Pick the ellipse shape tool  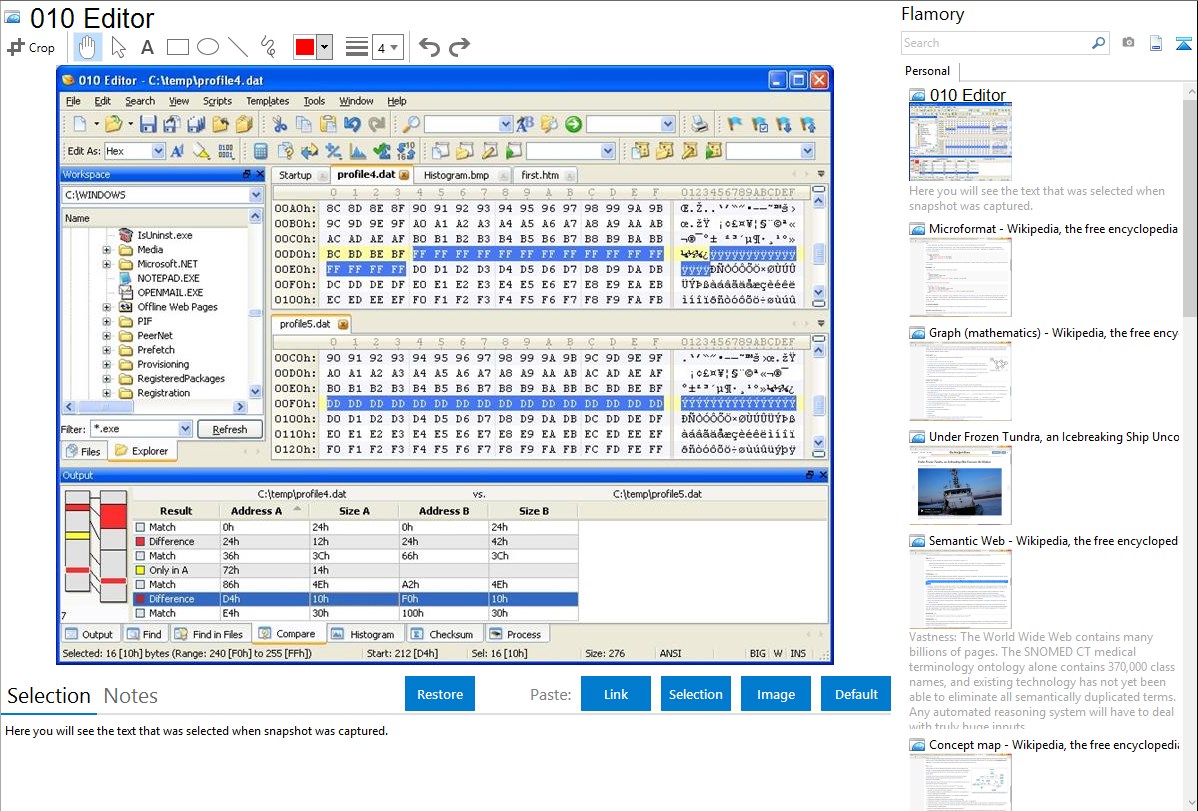(x=208, y=47)
